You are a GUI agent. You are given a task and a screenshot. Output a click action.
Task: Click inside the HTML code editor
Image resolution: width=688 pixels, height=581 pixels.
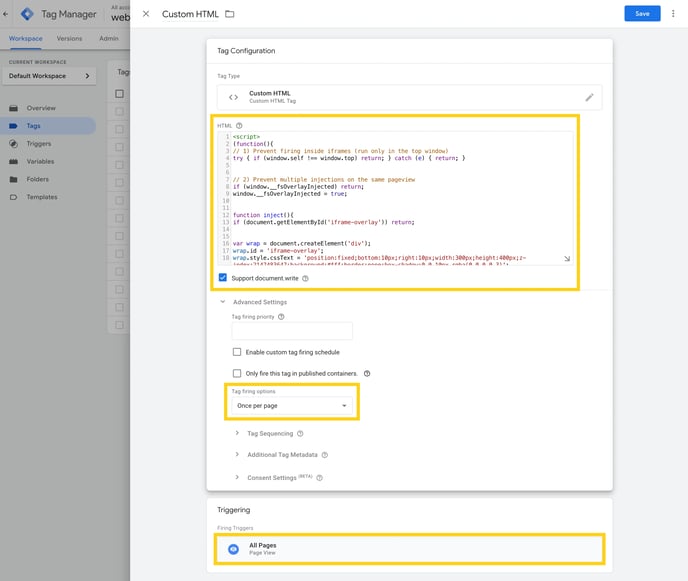point(395,198)
